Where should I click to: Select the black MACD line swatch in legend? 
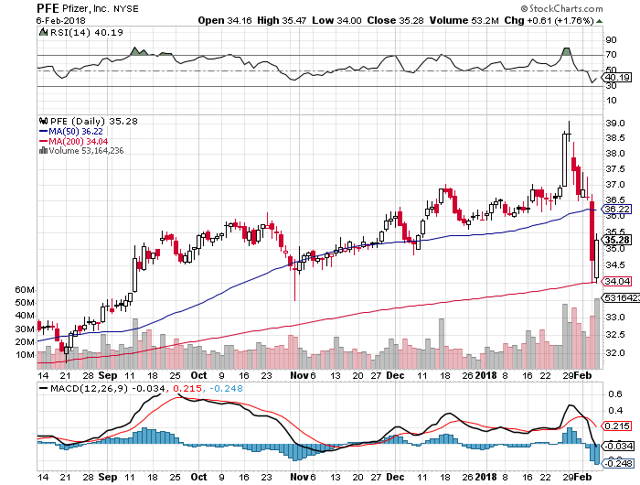pos(43,388)
